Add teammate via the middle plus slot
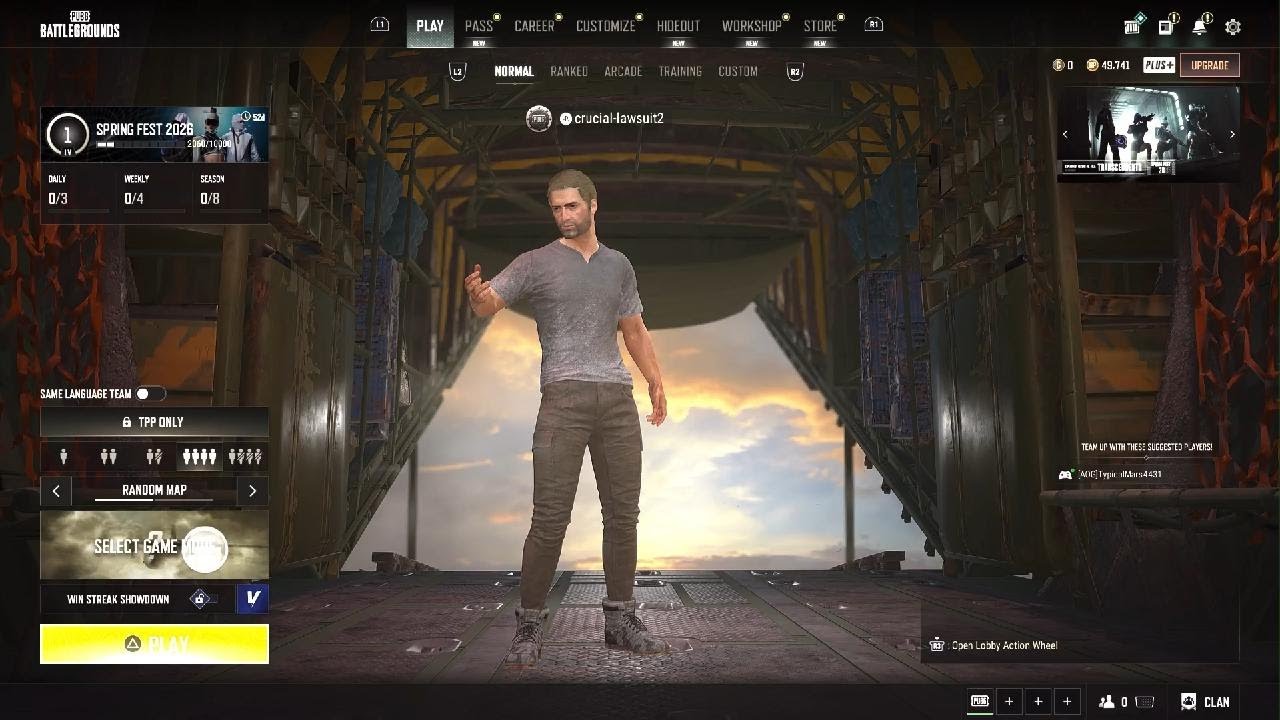This screenshot has width=1280, height=720. [1038, 702]
